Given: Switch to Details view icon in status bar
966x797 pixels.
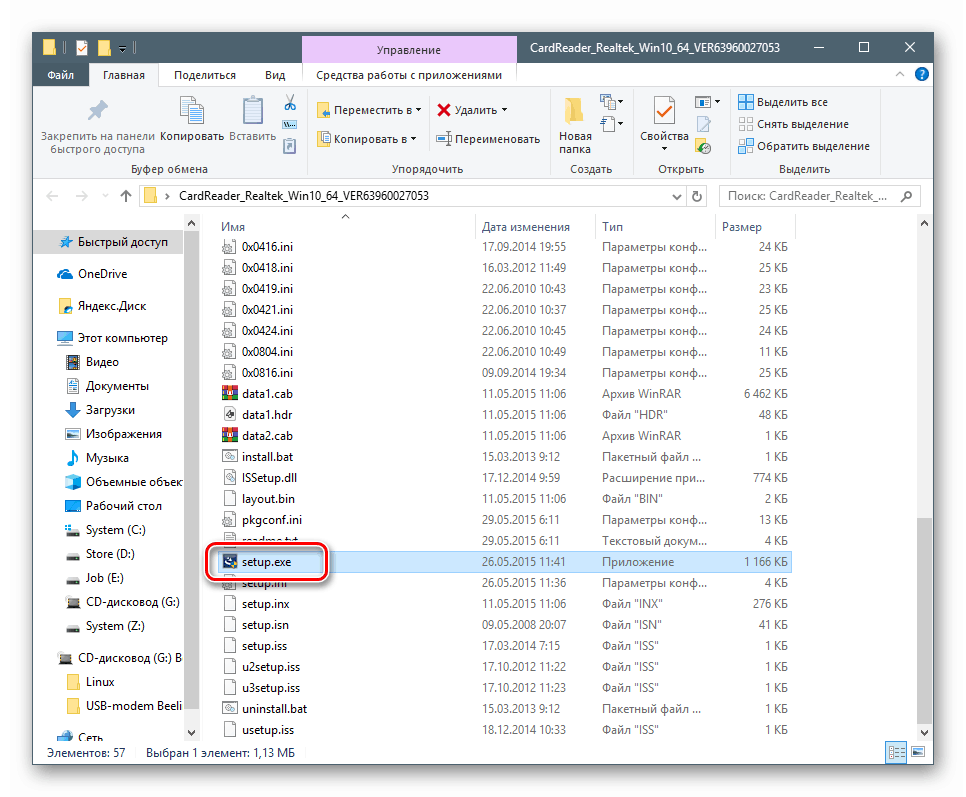Looking at the screenshot, I should (896, 752).
